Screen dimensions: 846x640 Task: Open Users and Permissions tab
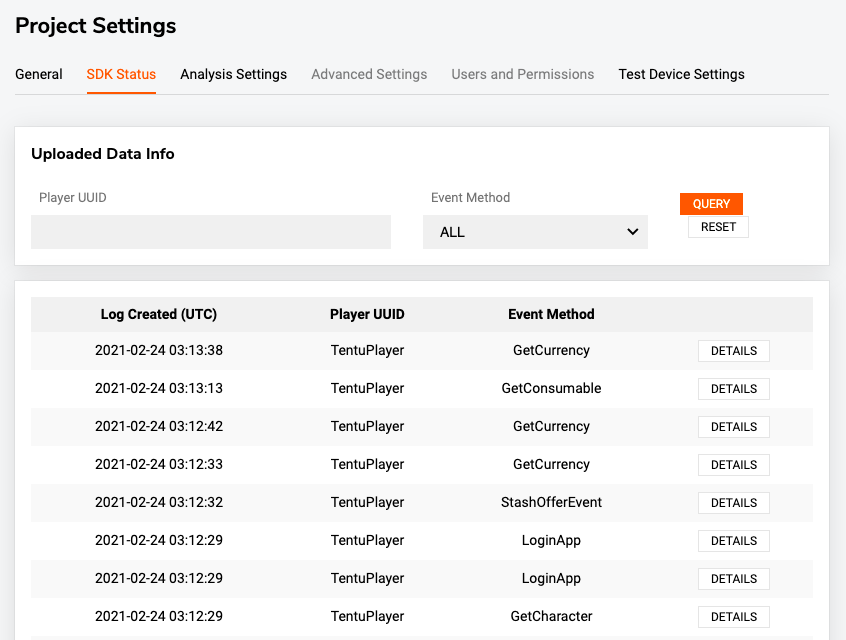pos(523,74)
